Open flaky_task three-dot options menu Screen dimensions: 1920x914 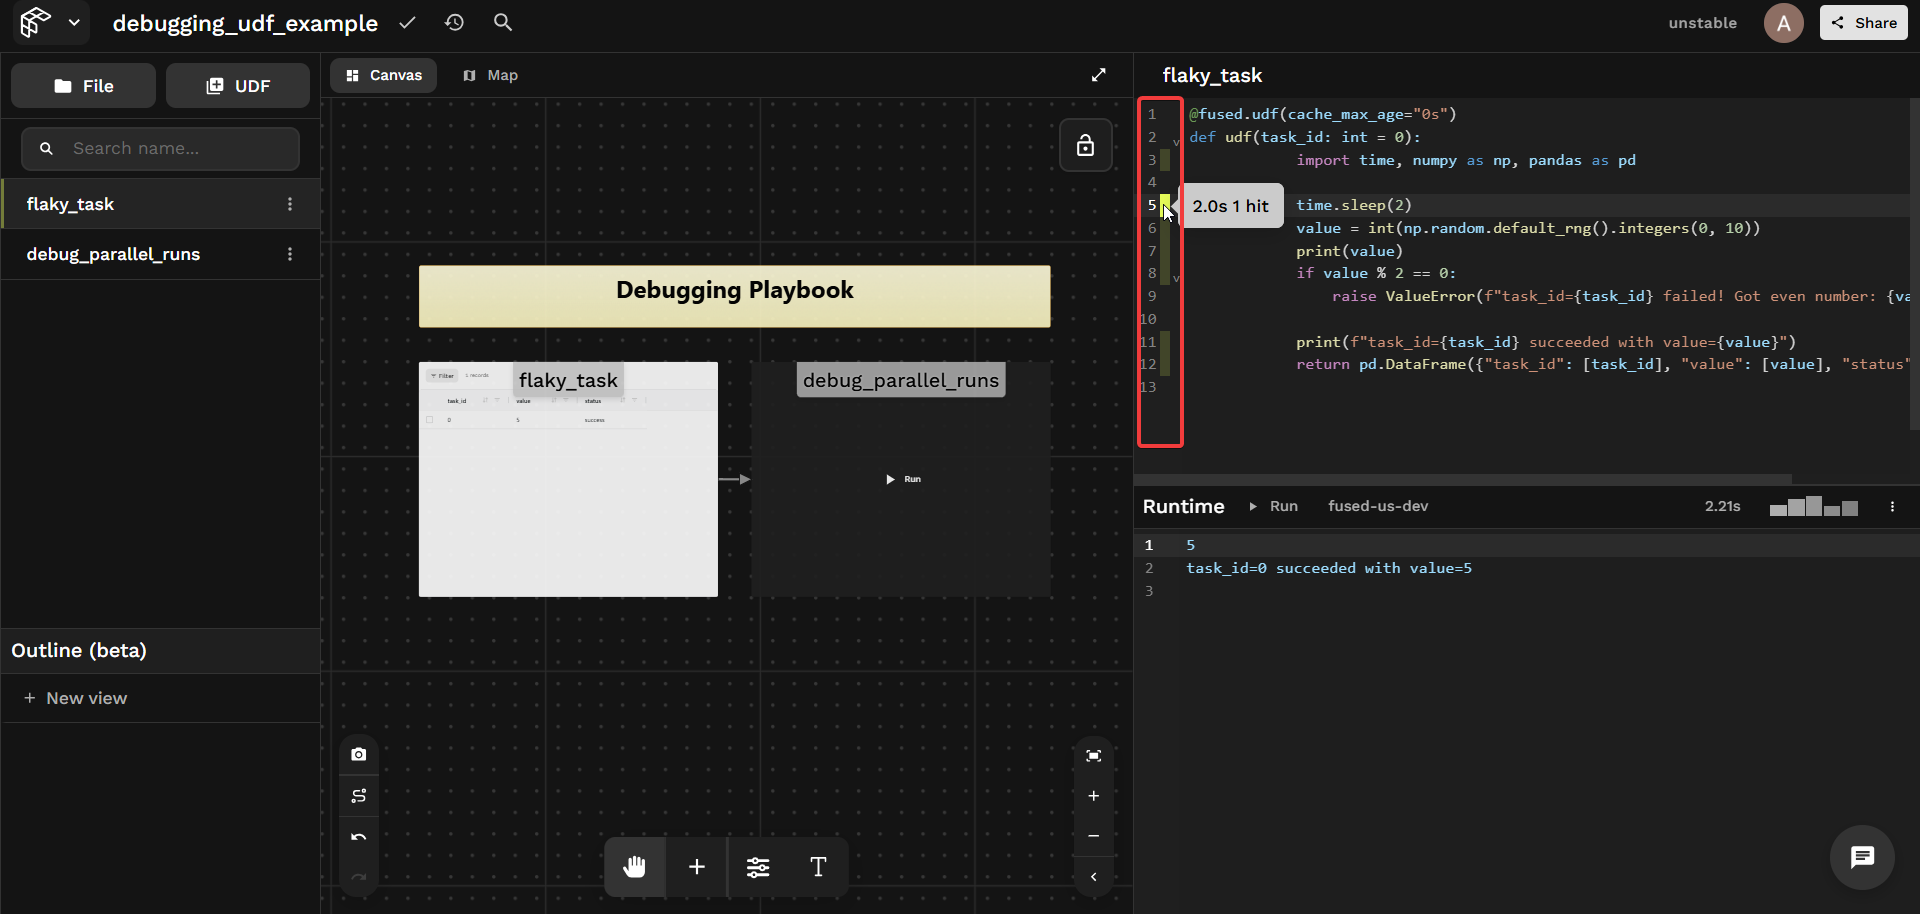click(x=290, y=204)
